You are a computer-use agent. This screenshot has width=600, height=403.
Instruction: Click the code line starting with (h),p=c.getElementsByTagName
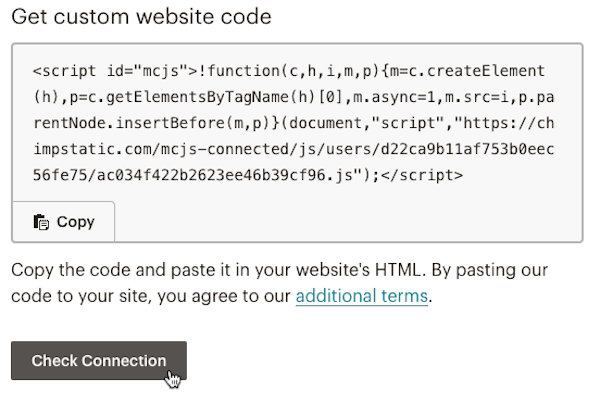293,97
